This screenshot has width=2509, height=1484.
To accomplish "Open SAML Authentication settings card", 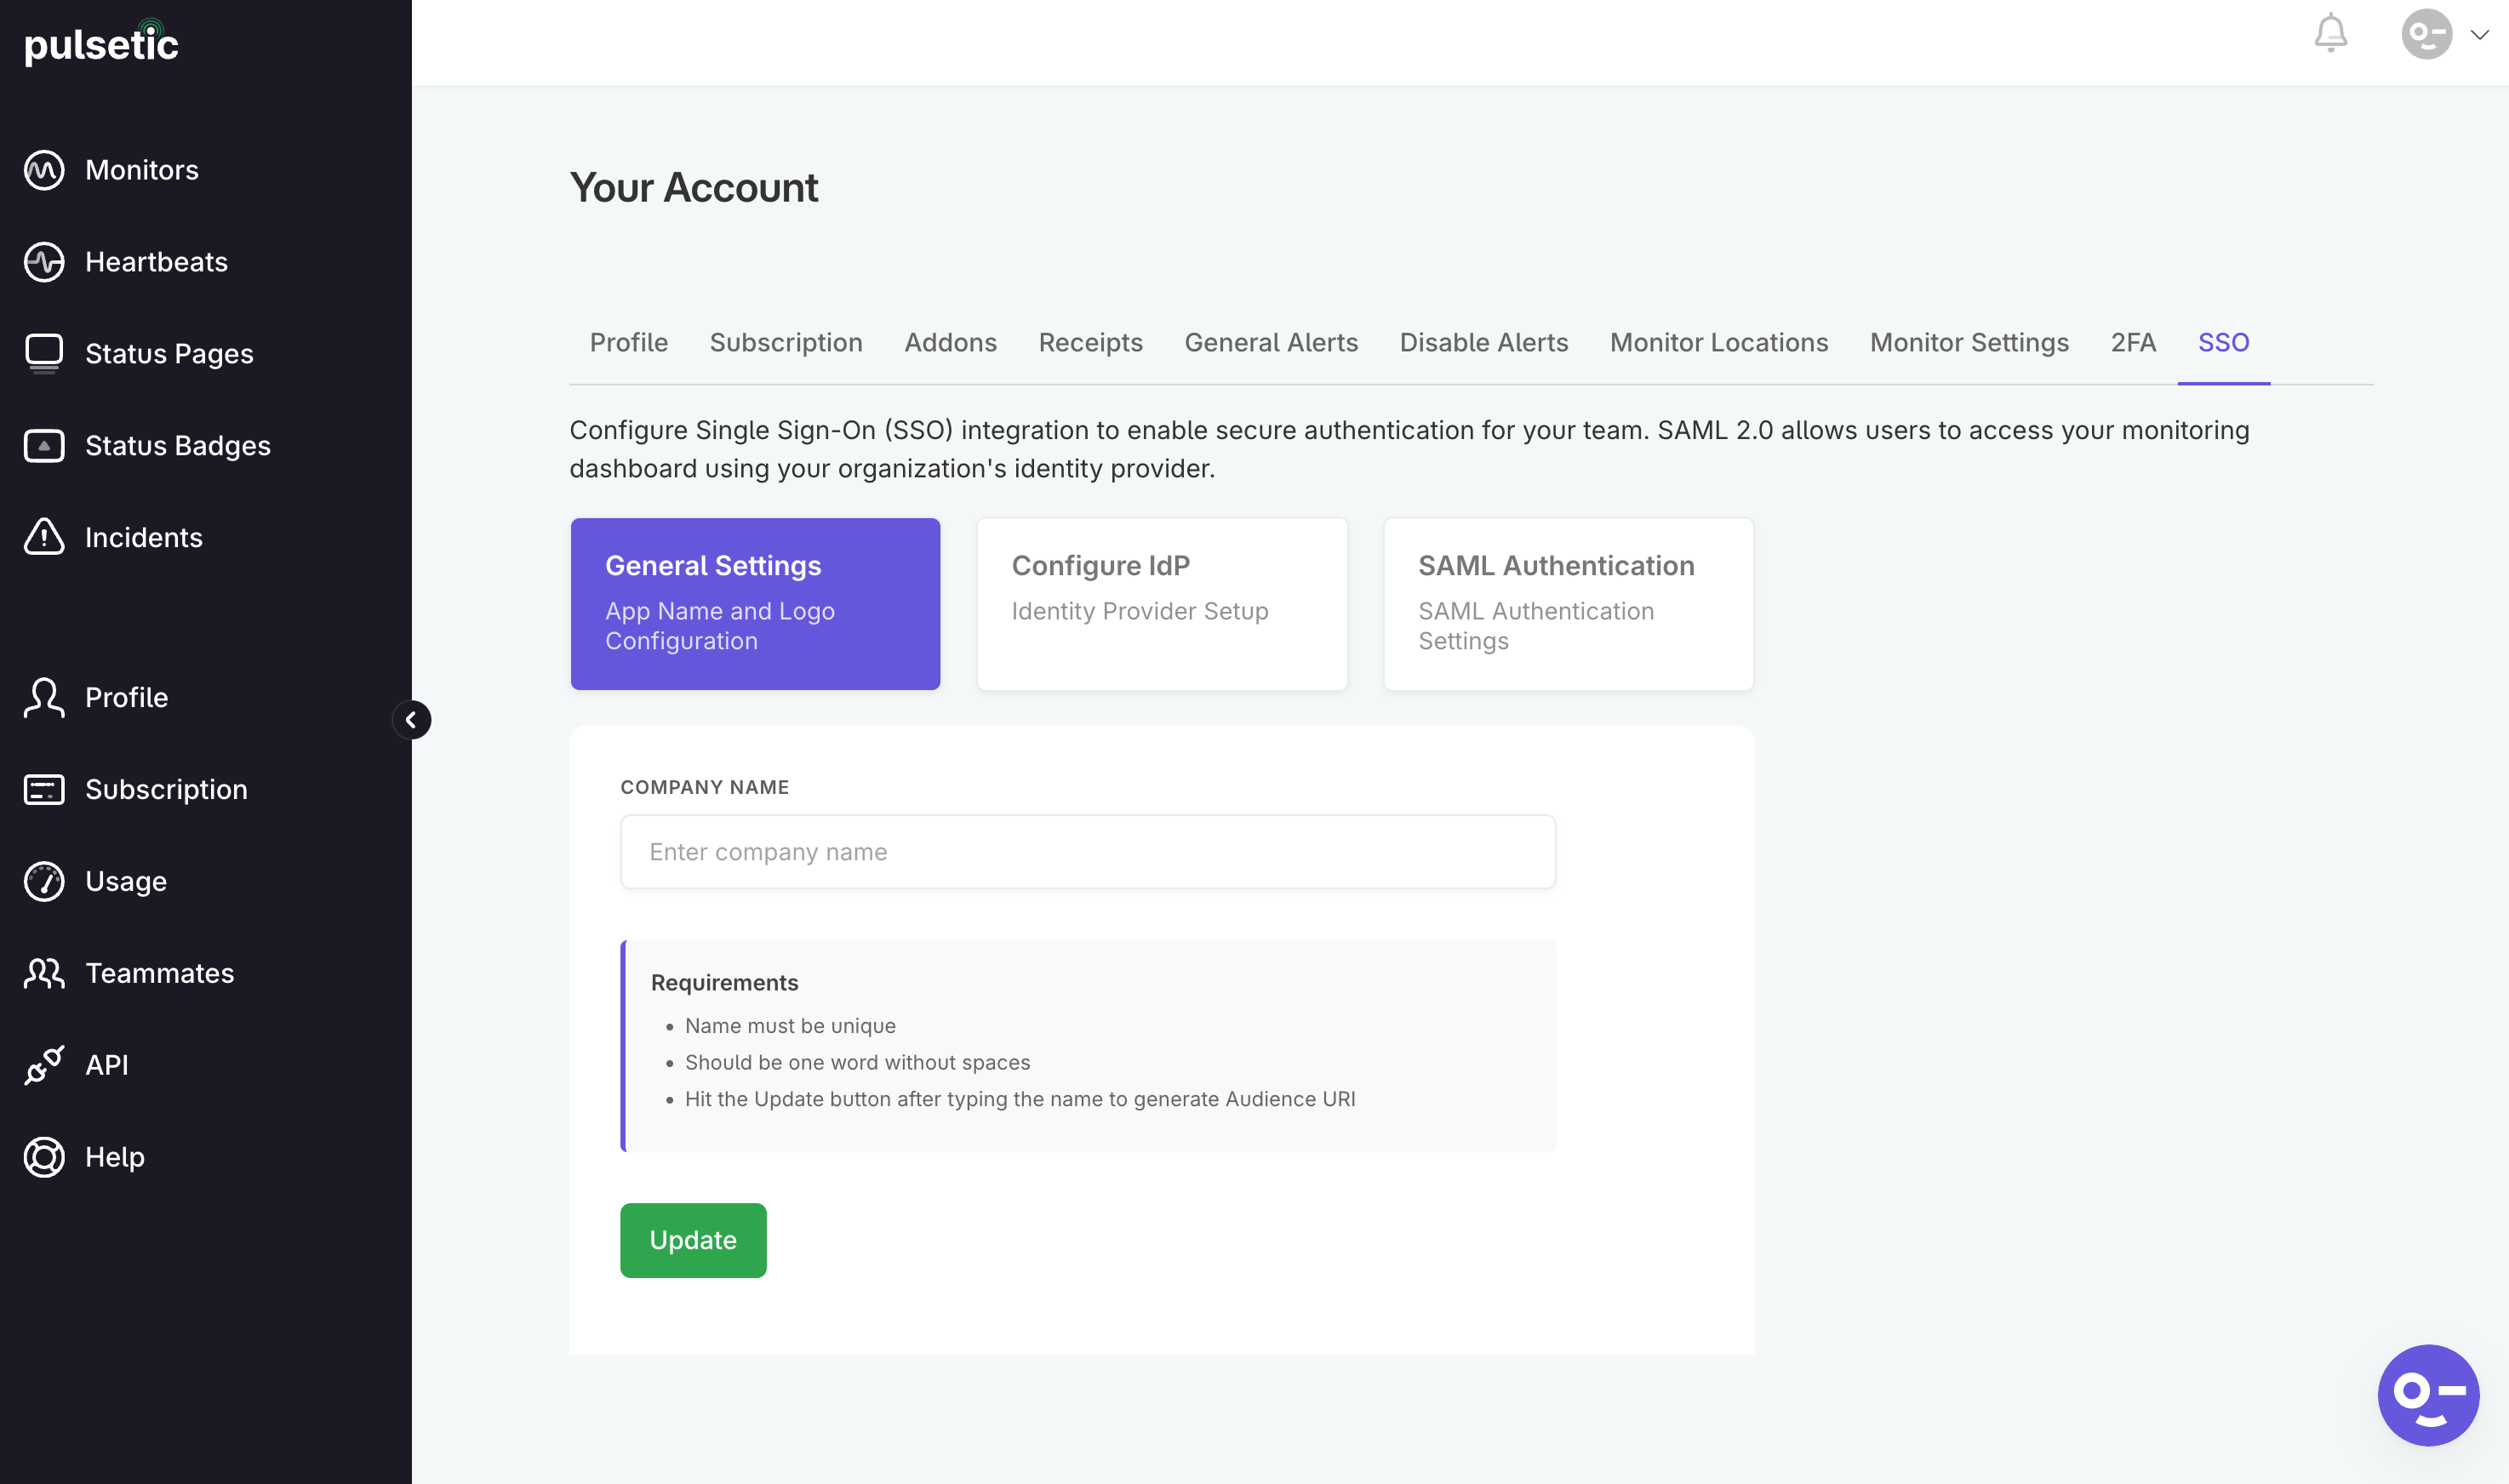I will pyautogui.click(x=1567, y=603).
